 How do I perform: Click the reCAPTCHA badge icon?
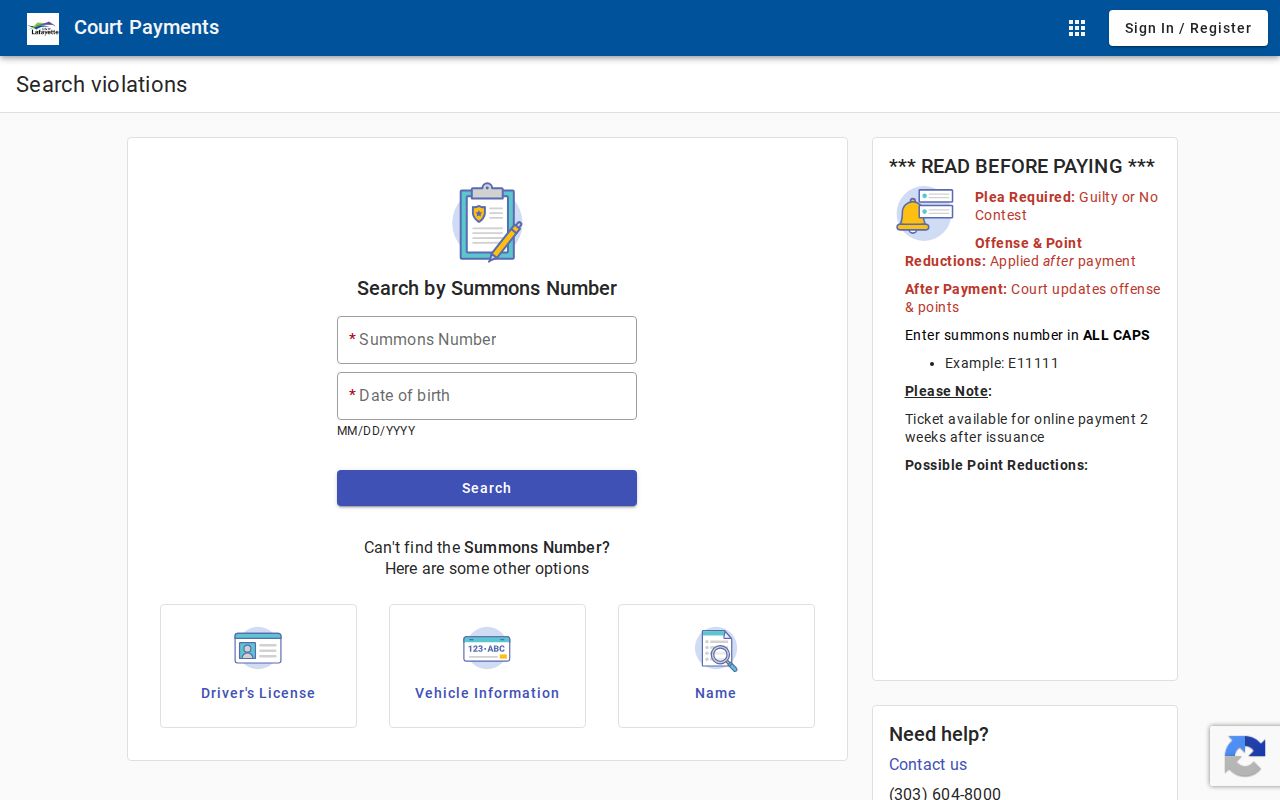click(x=1244, y=756)
